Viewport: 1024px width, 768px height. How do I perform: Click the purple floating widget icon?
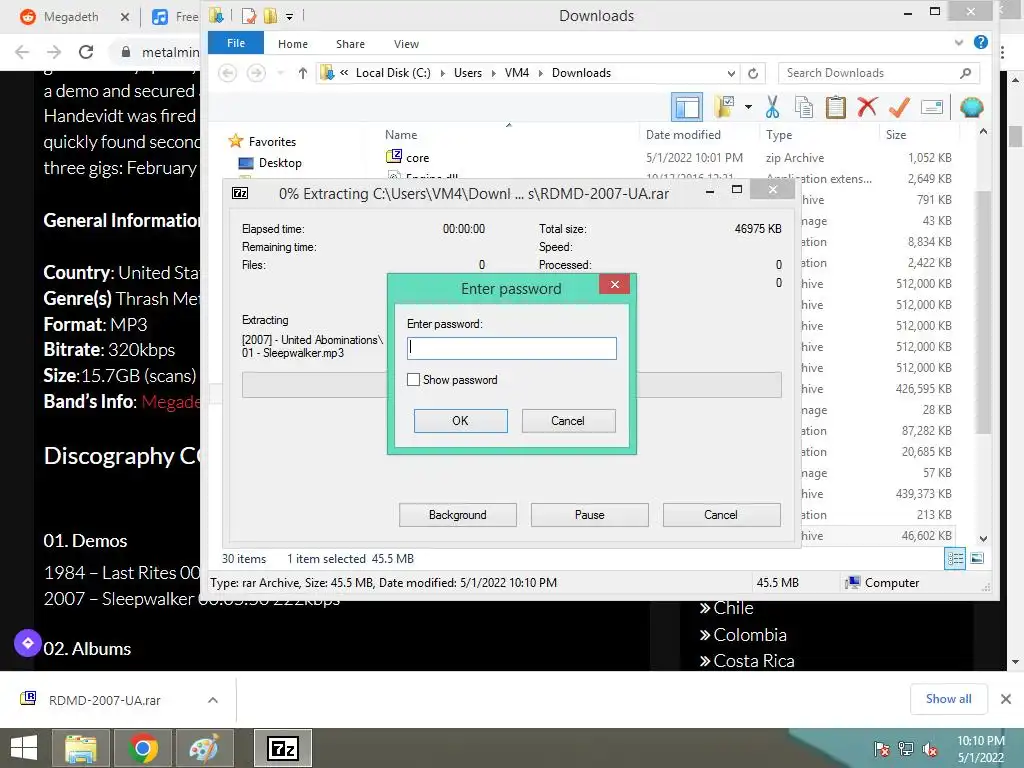click(x=27, y=643)
